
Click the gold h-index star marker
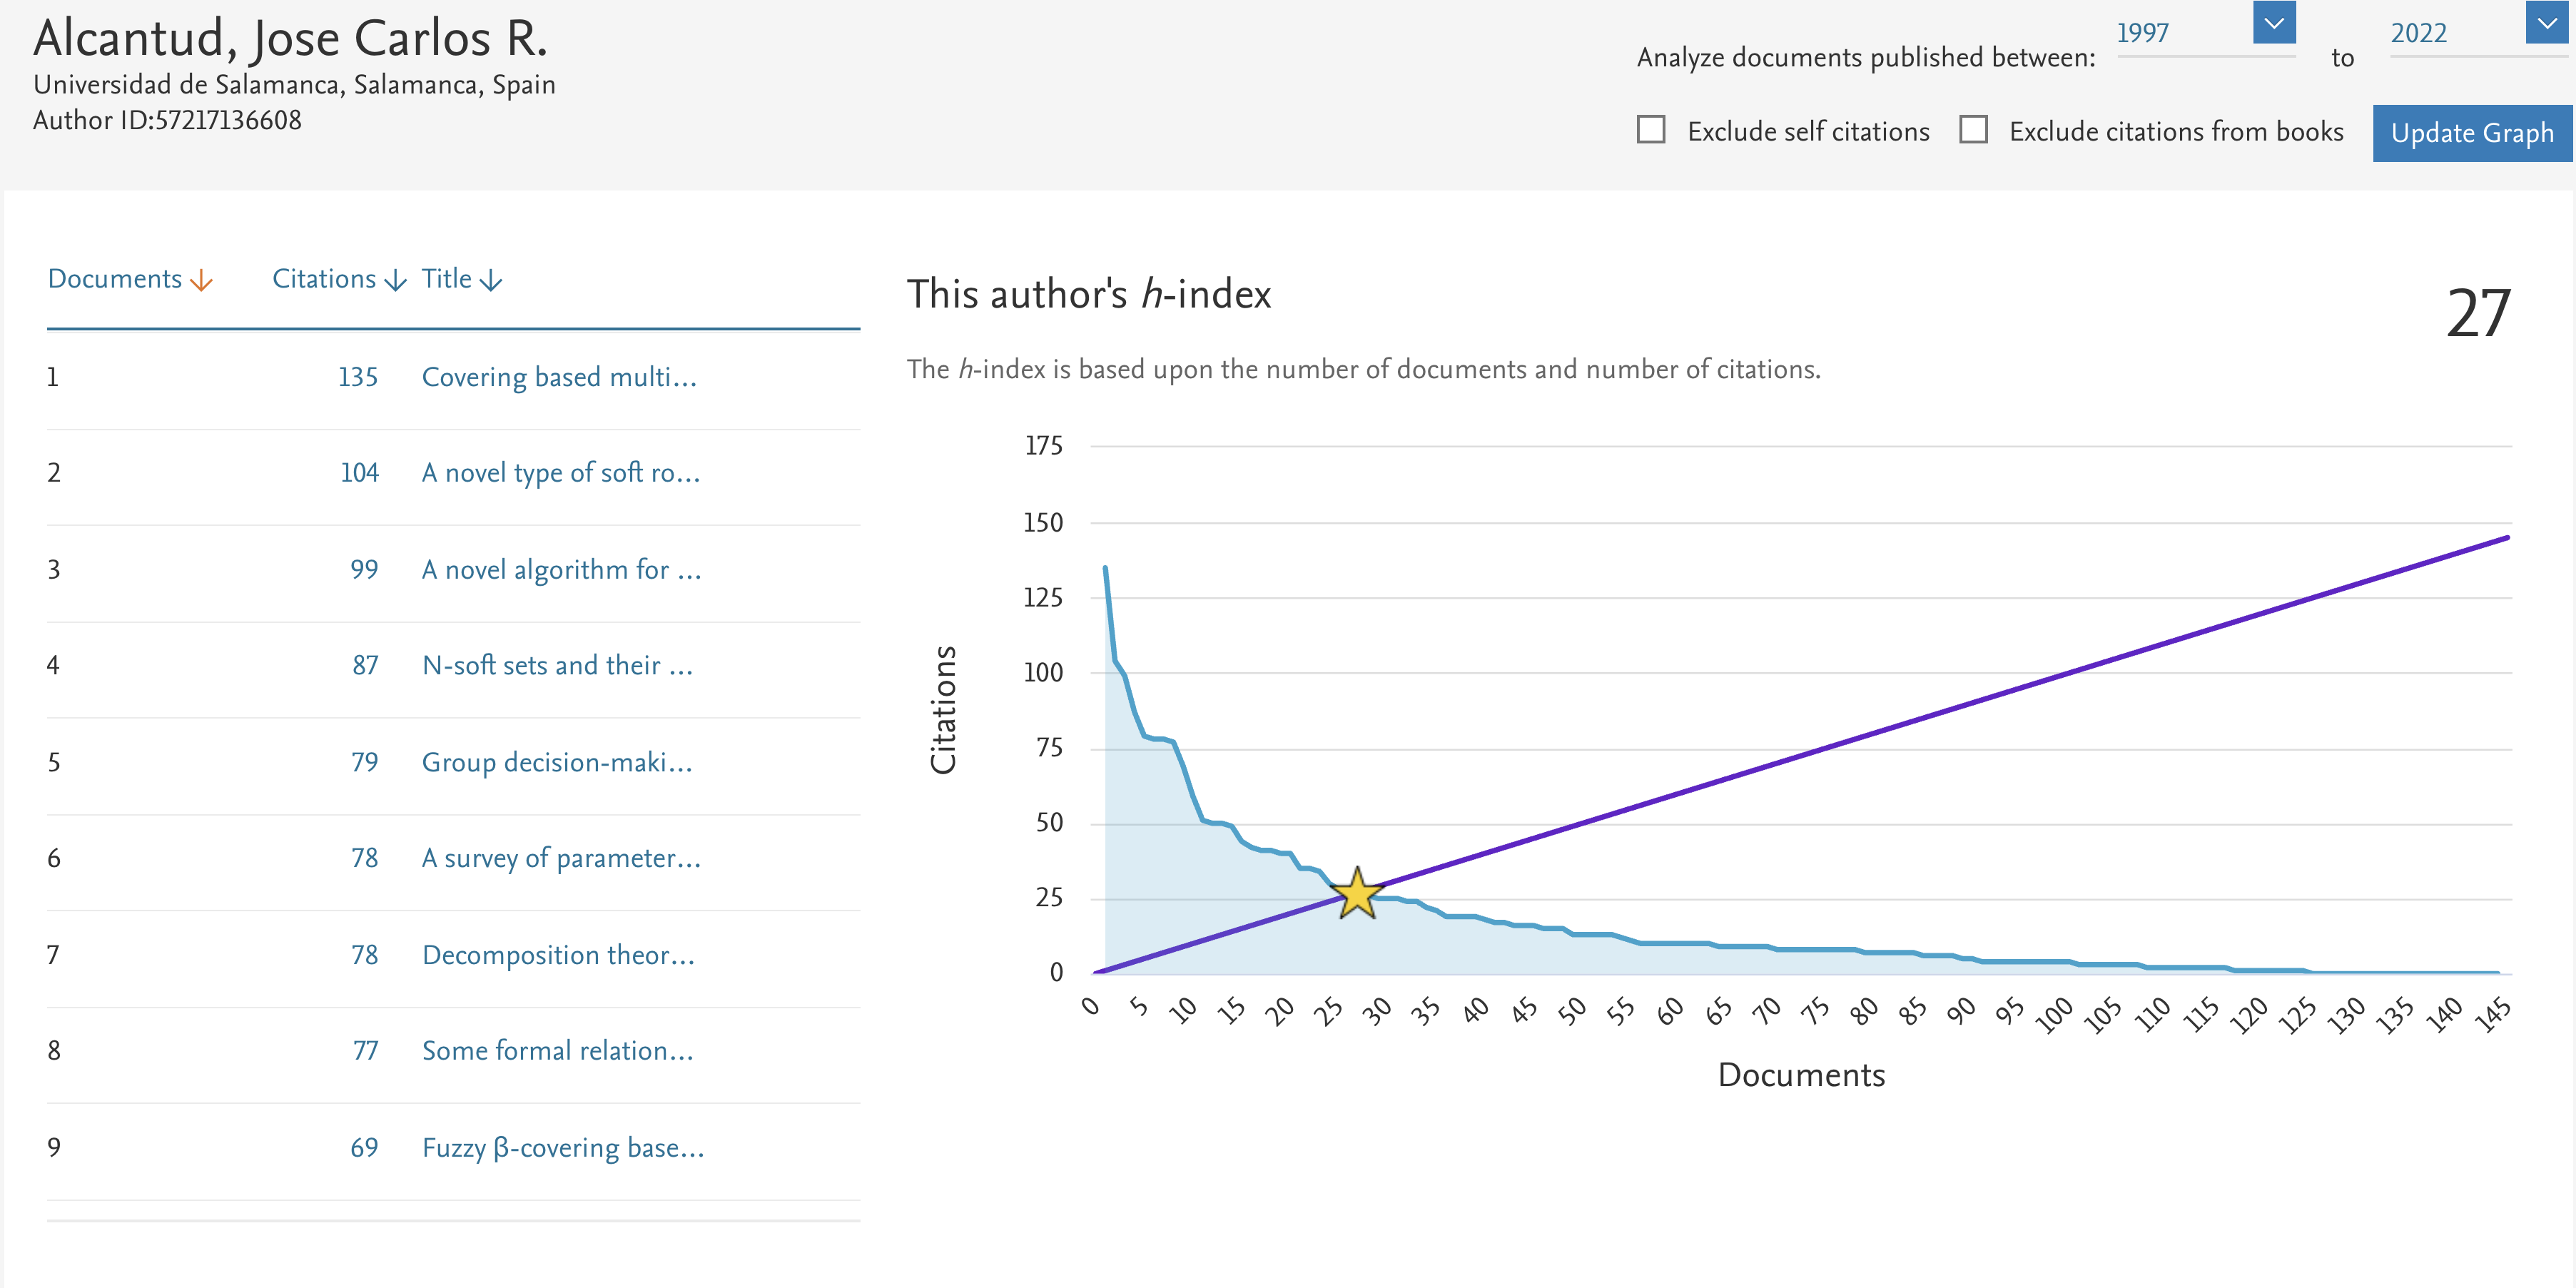click(x=1356, y=894)
